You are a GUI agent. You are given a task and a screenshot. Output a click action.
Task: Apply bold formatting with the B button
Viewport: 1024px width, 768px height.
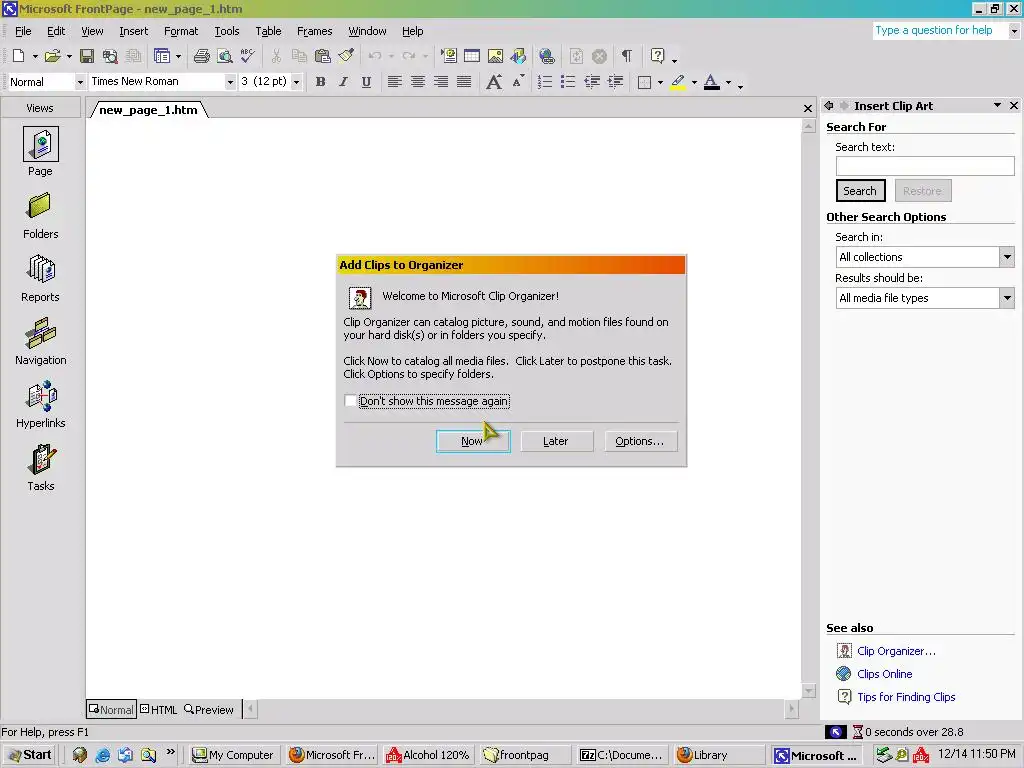(x=320, y=82)
